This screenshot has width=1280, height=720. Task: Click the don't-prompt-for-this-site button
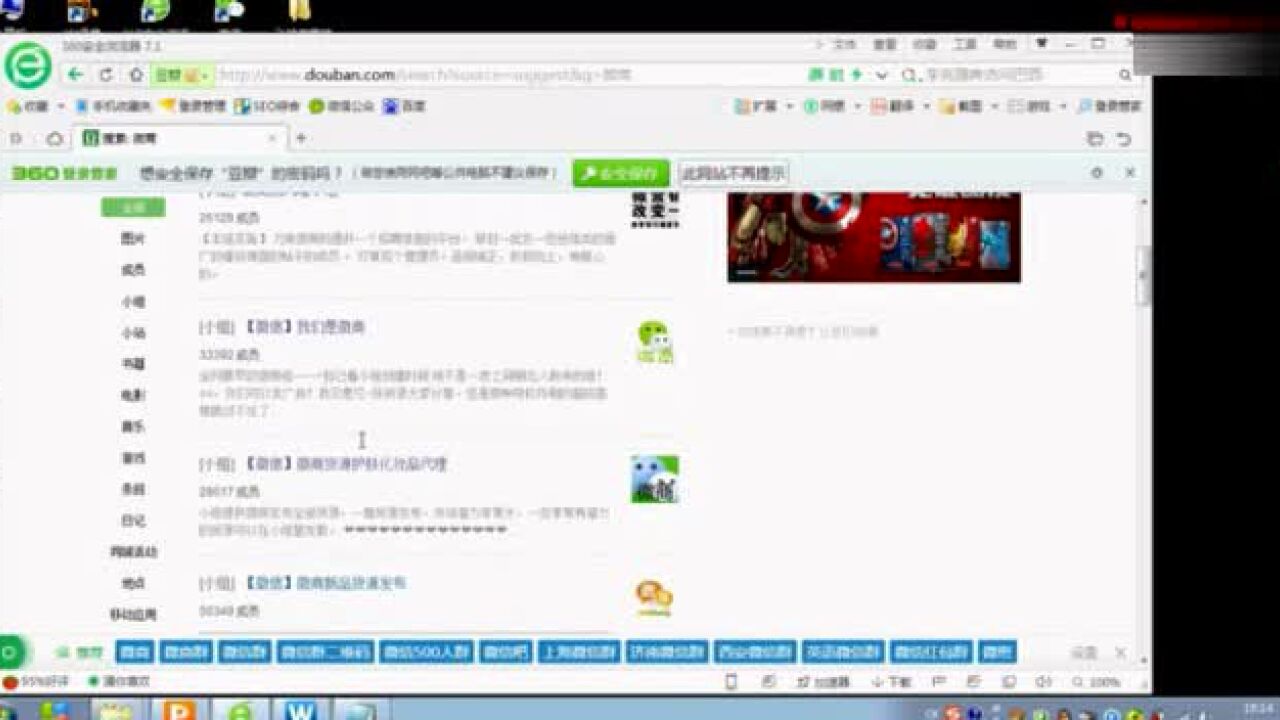click(733, 173)
